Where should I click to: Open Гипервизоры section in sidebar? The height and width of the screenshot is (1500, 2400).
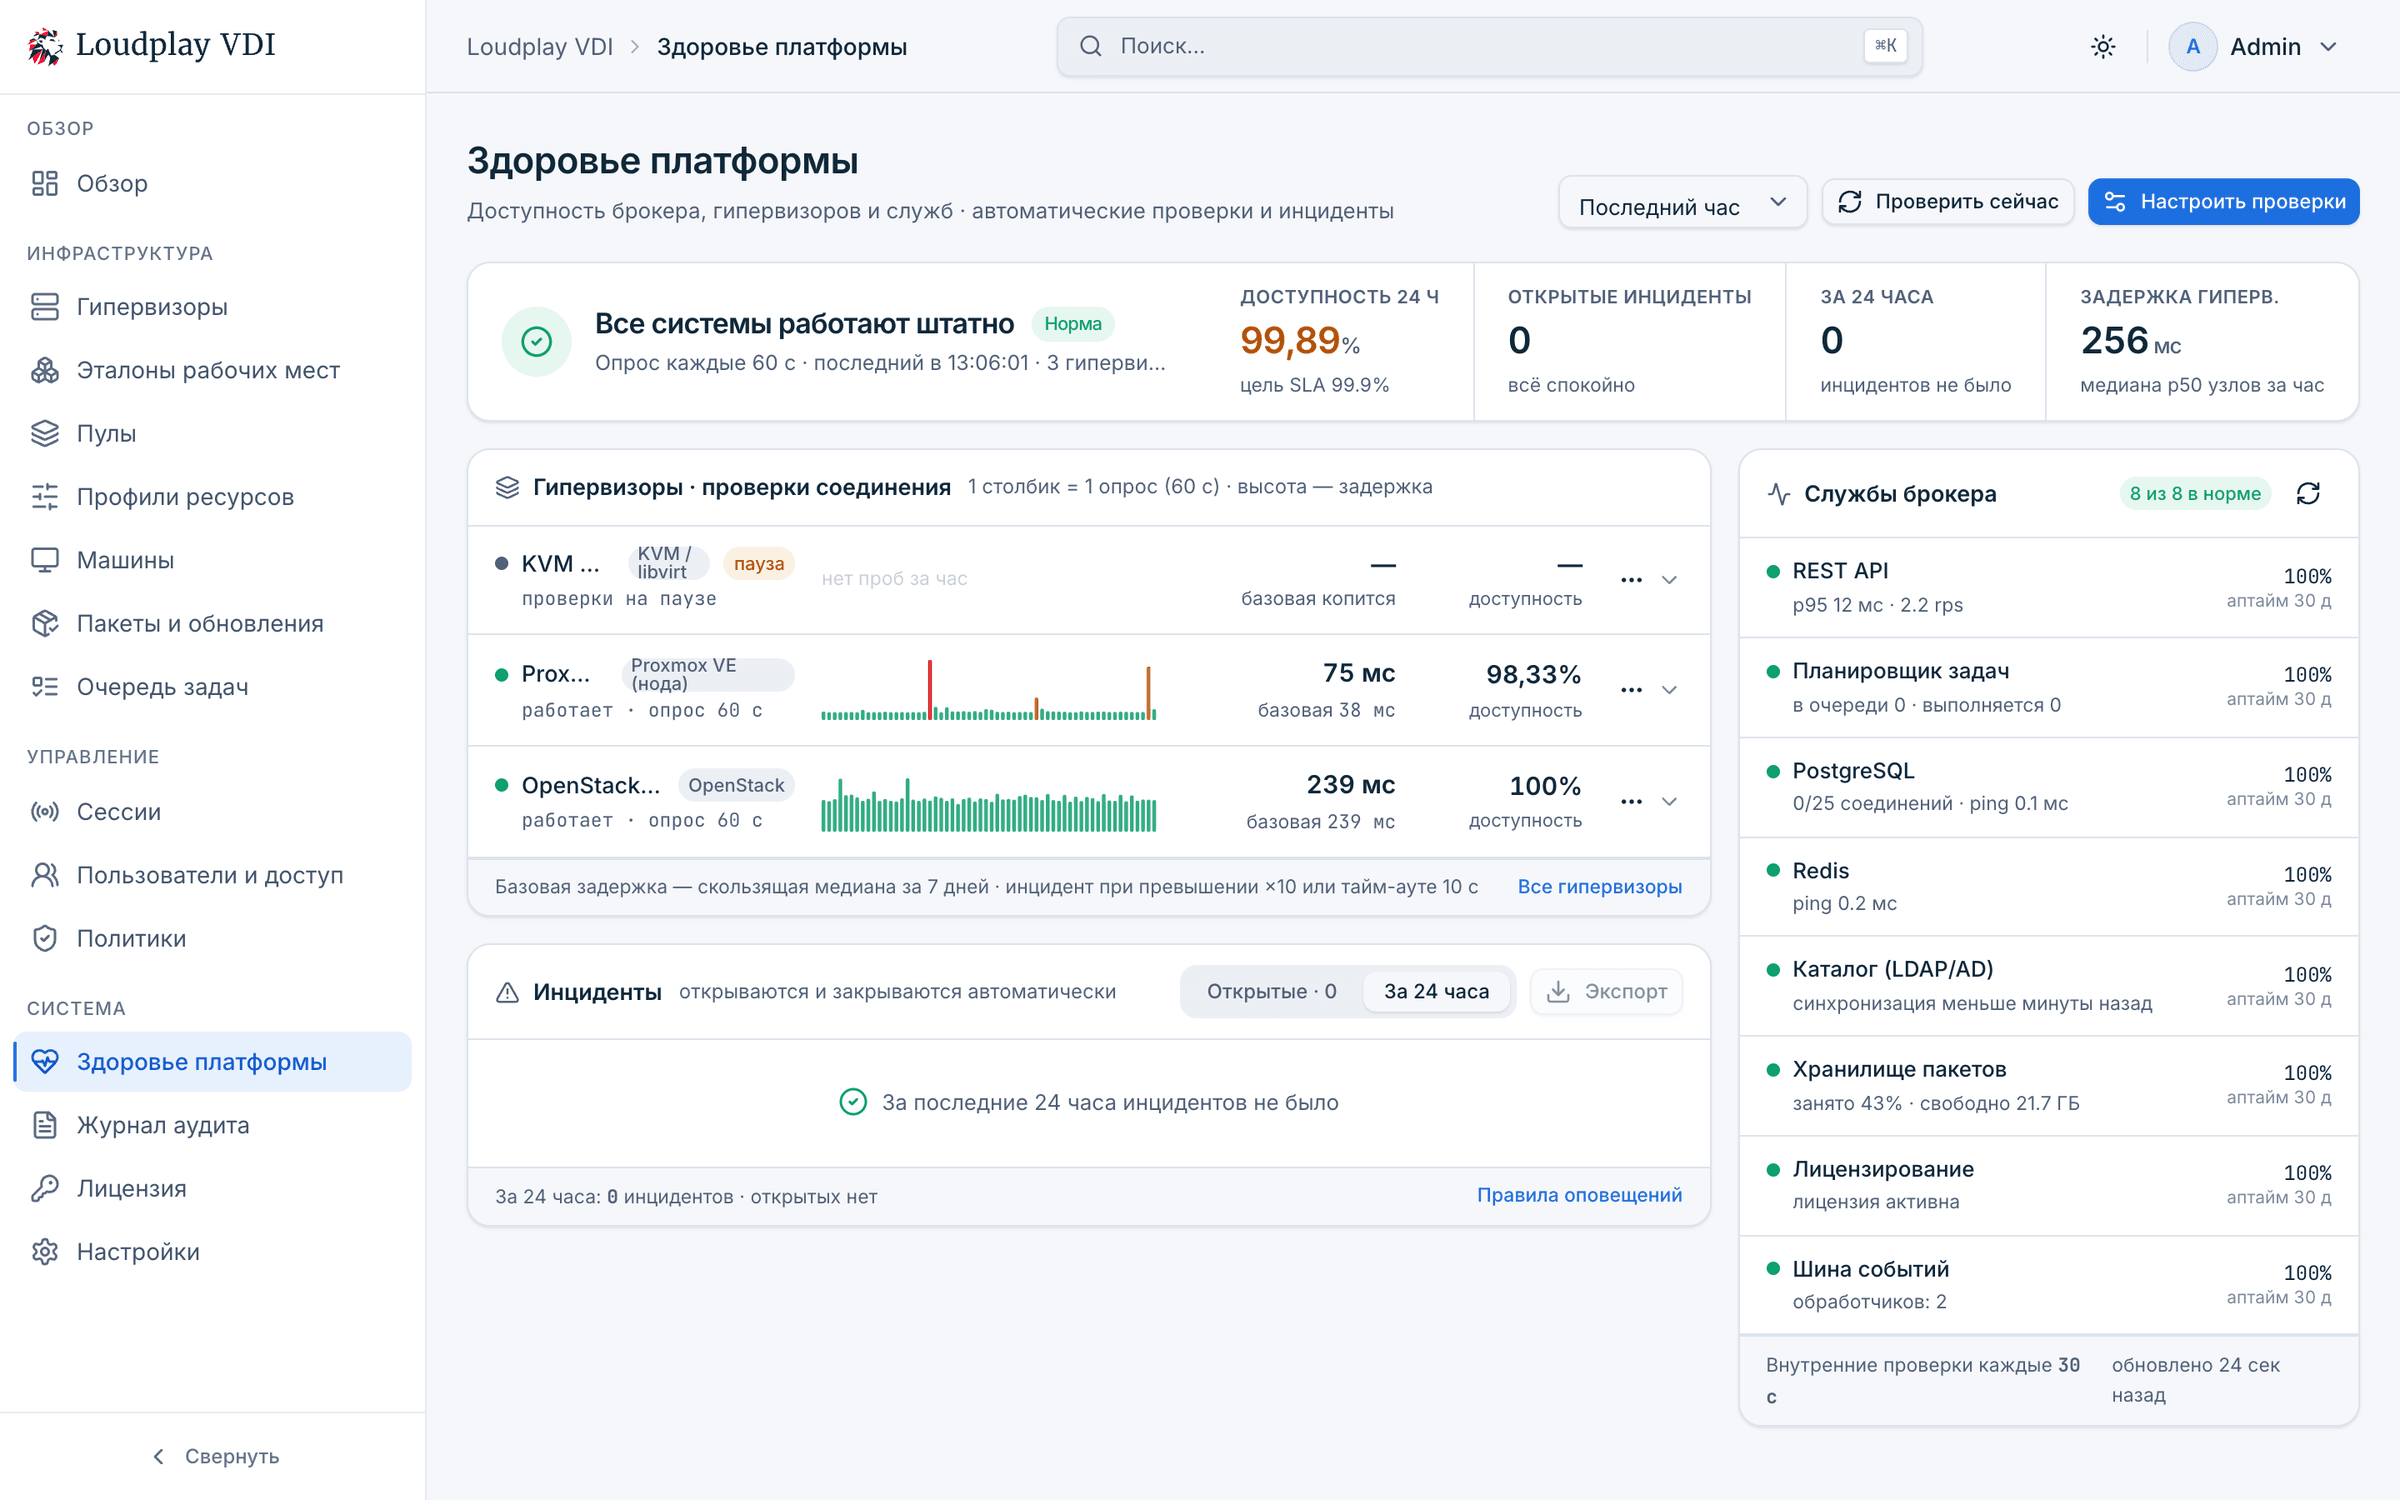212,307
